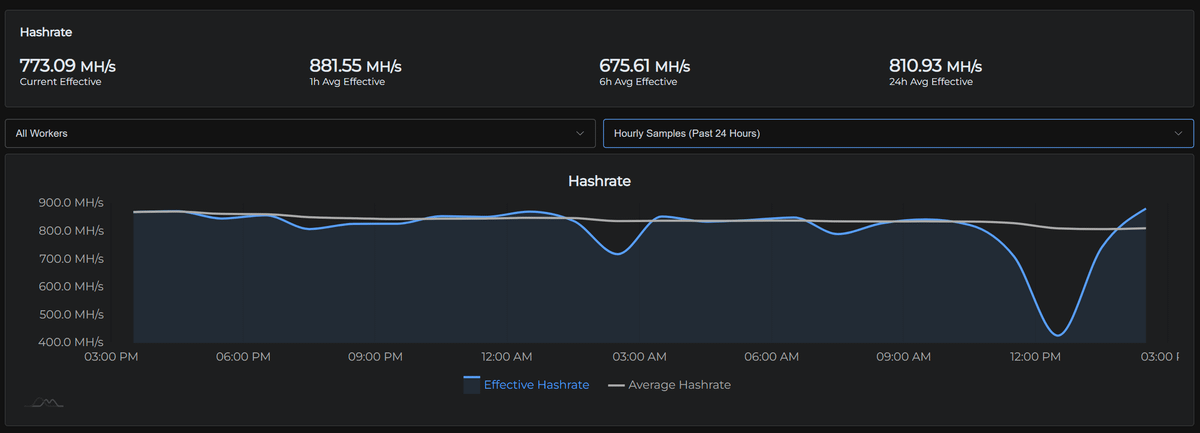Screen dimensions: 1200x433
Task: Click the Hashrate chart title
Action: 599,182
